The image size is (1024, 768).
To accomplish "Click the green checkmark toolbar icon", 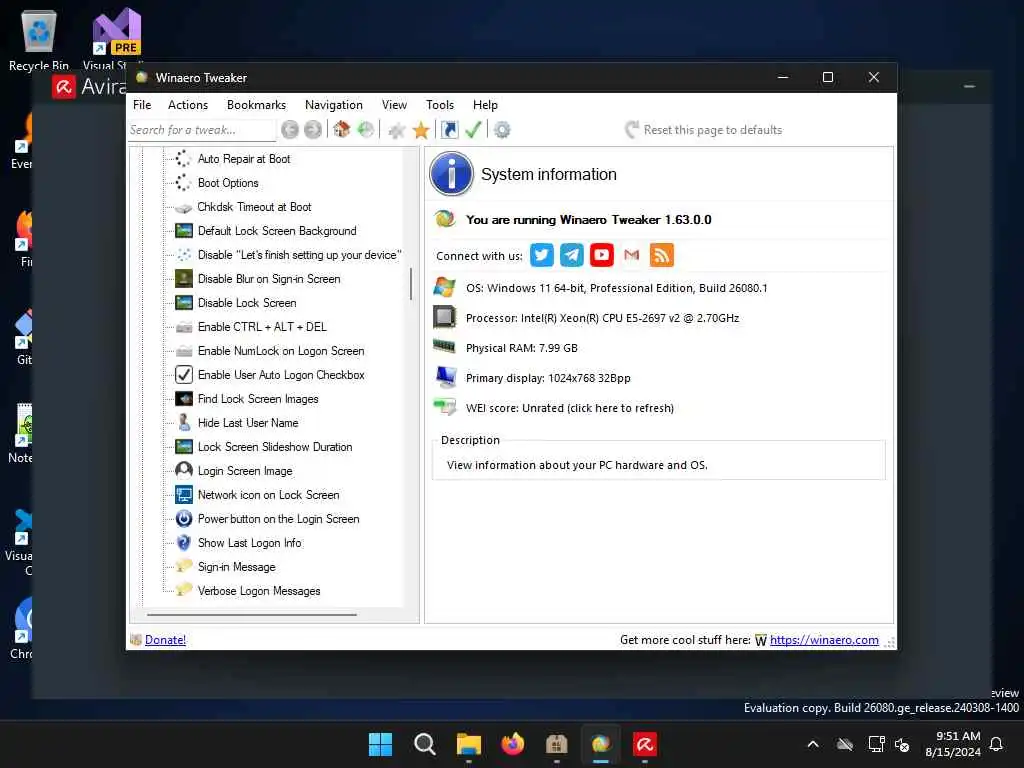I will click(x=473, y=129).
